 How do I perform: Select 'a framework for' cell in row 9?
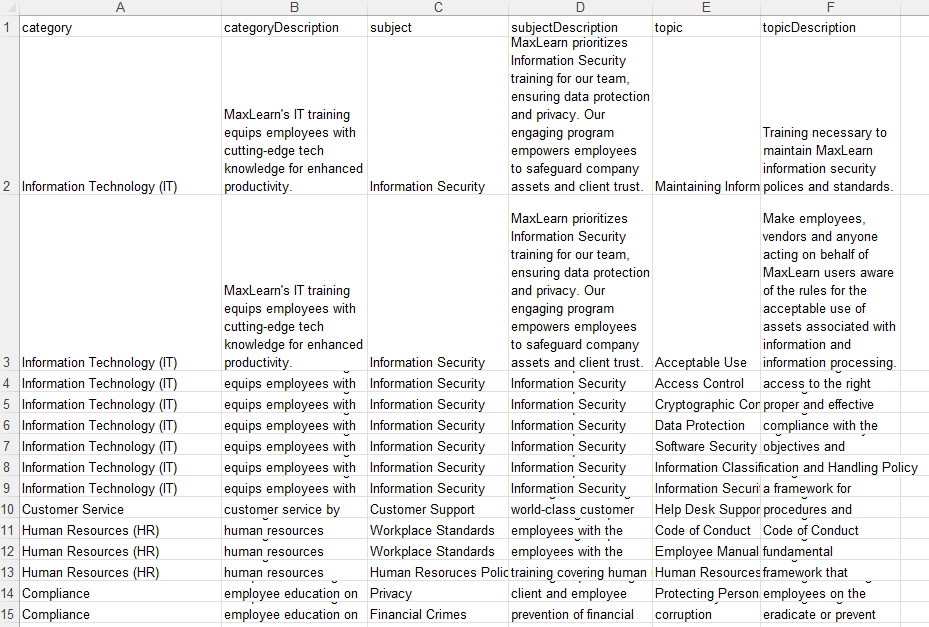pyautogui.click(x=830, y=488)
